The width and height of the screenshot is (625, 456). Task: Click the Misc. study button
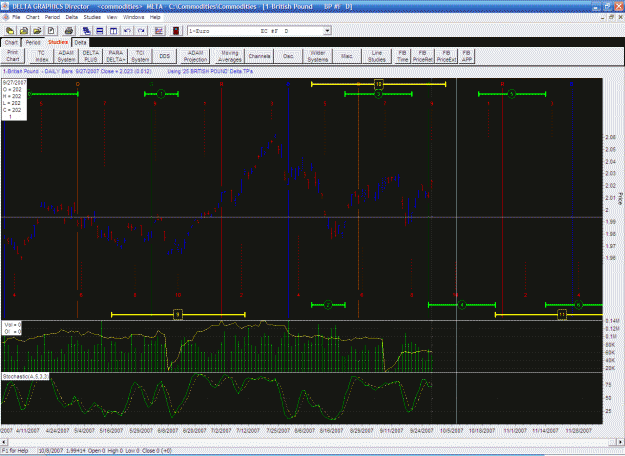pos(347,56)
